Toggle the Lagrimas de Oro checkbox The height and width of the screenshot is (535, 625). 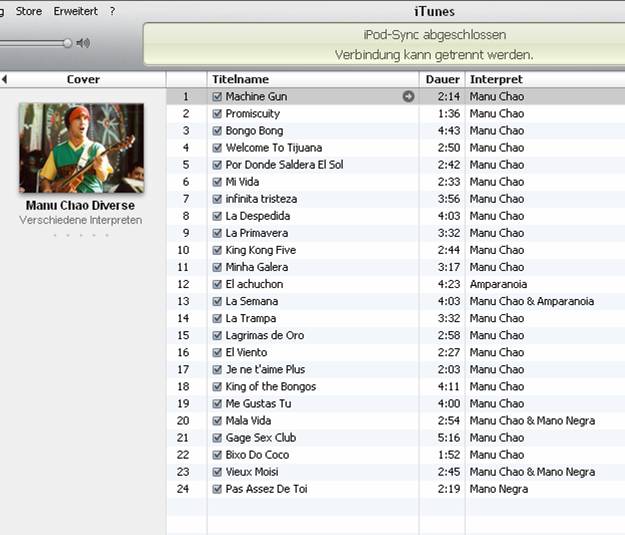coord(217,336)
